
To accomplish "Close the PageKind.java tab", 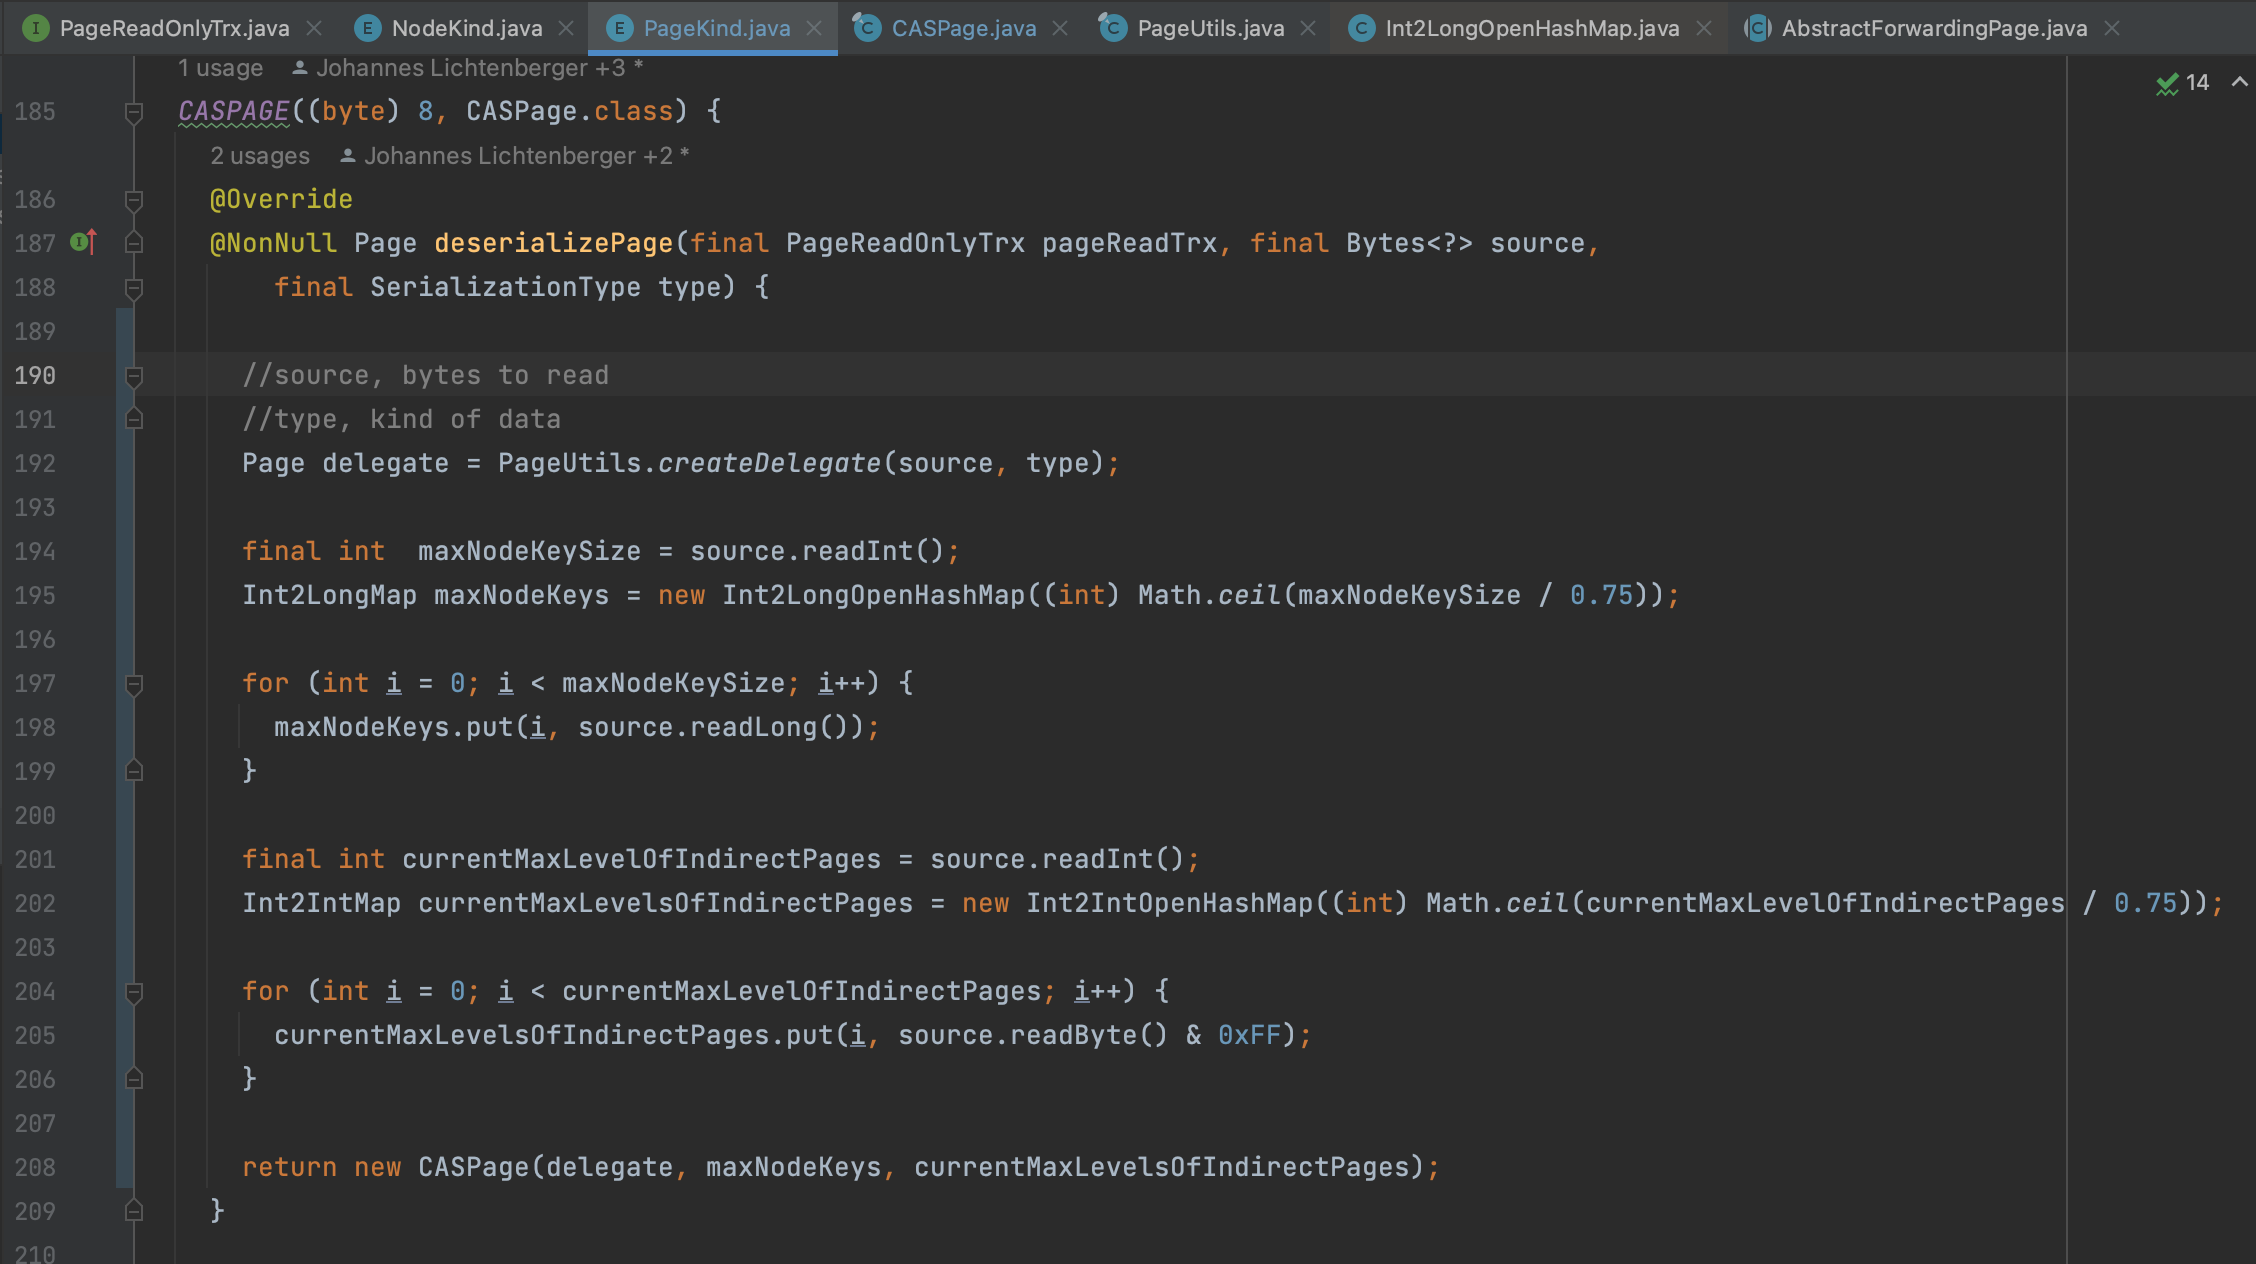I will (814, 28).
